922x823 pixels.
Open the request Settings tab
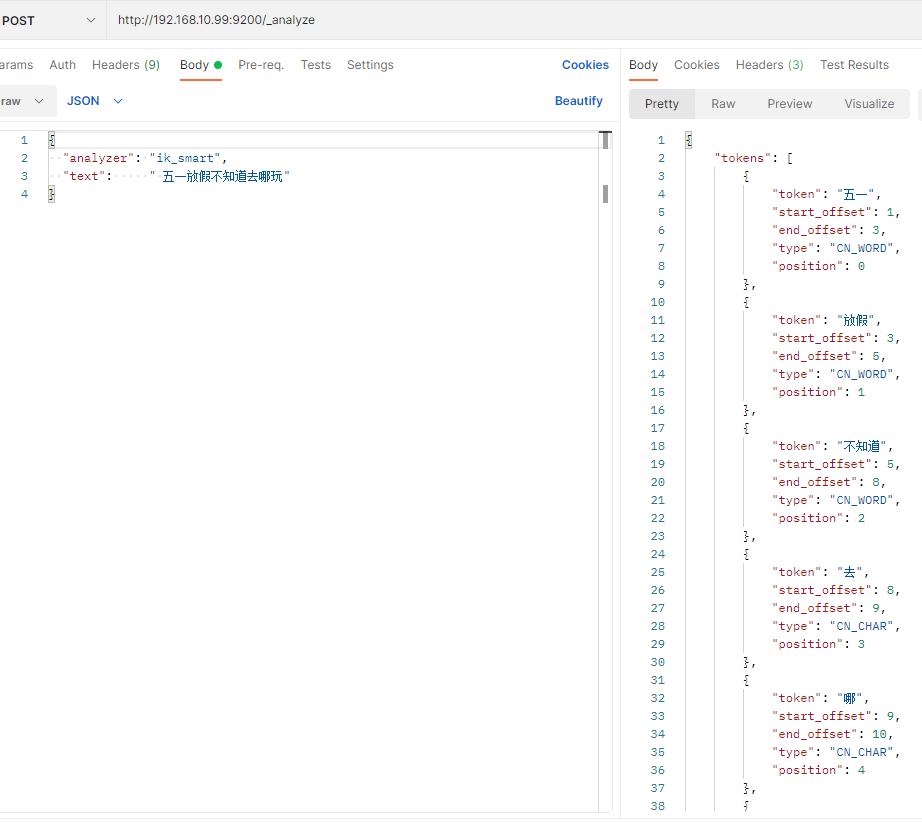tap(370, 65)
